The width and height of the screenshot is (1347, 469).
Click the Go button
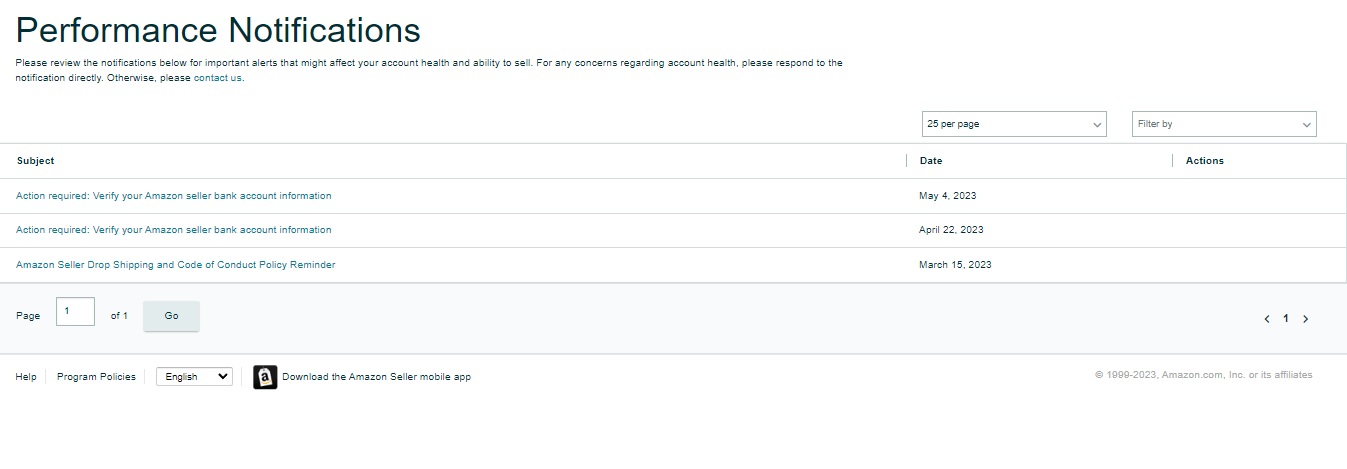(x=171, y=316)
